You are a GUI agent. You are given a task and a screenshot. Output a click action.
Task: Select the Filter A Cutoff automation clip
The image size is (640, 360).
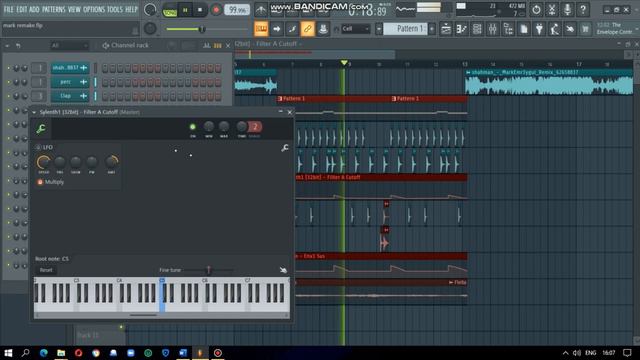[x=381, y=178]
